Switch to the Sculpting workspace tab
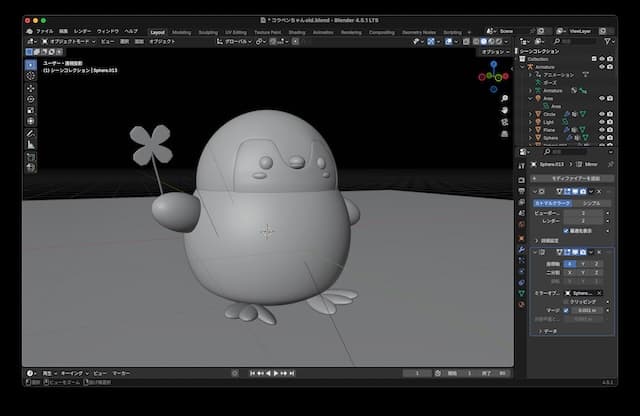Viewport: 640px width, 416px height. click(208, 32)
